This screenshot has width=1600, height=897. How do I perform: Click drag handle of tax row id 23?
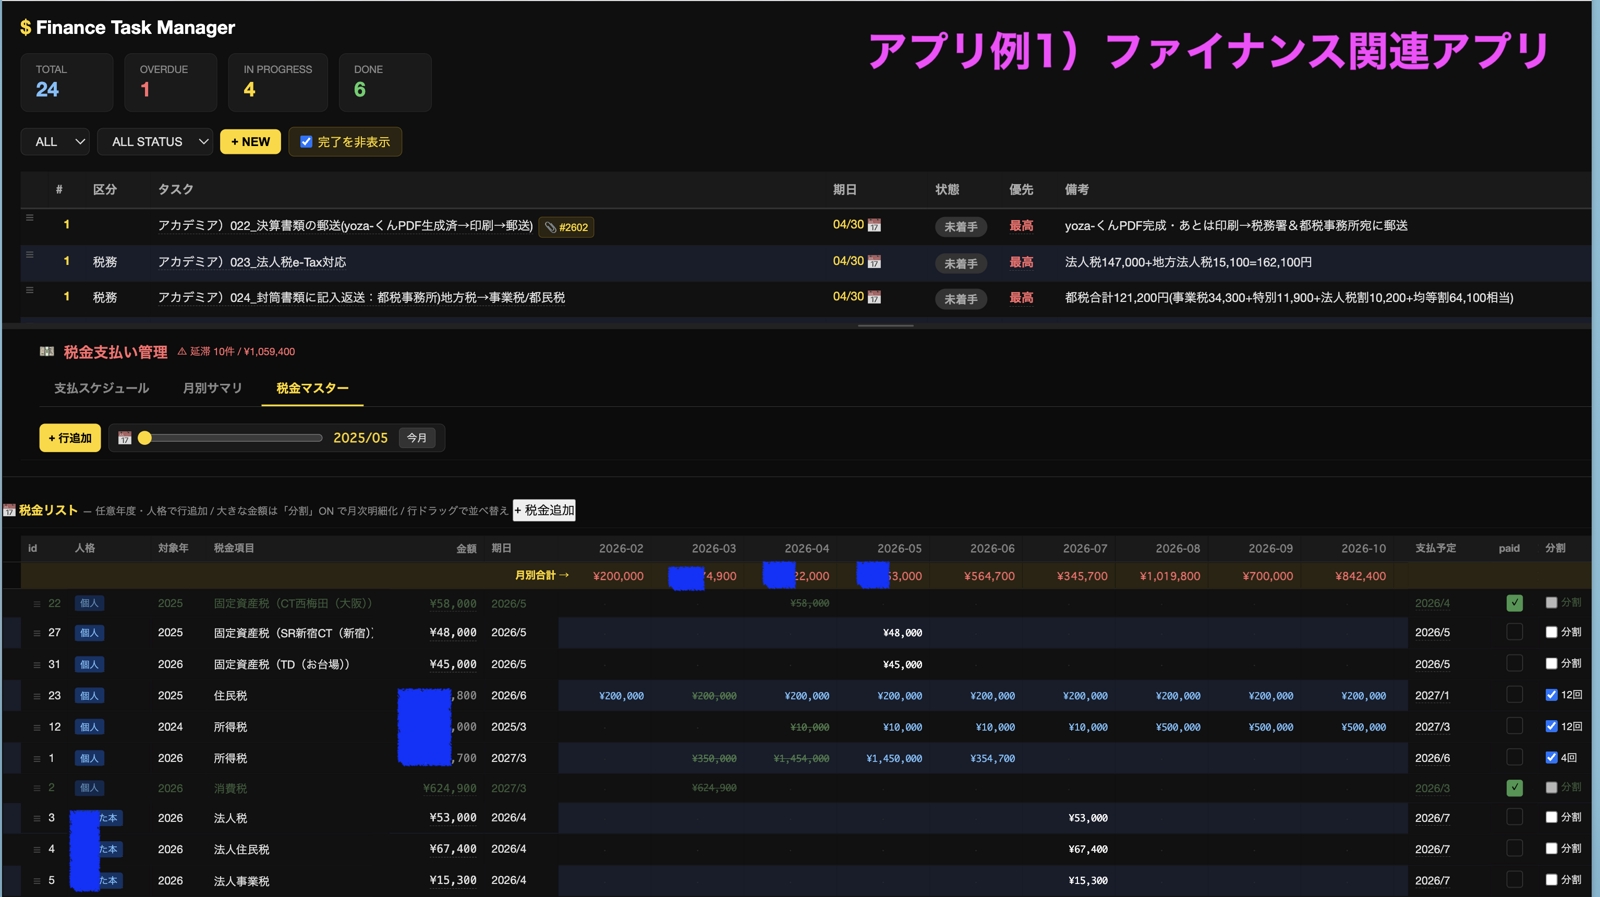(37, 696)
